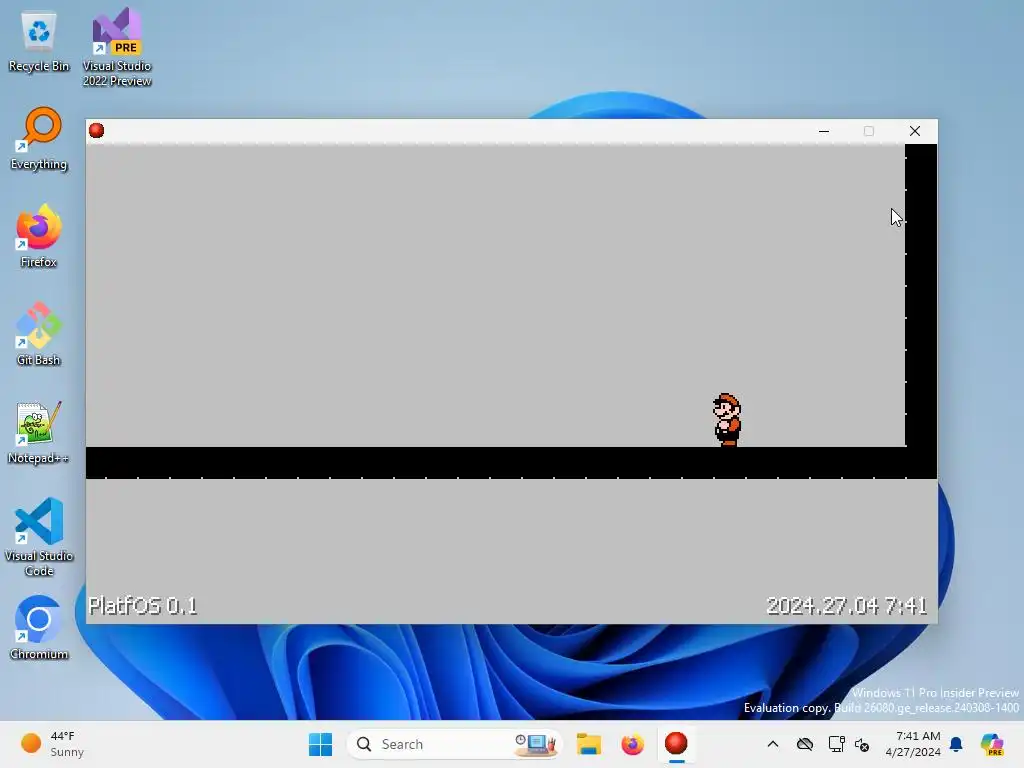Open the Chromium desktop shortcut
Screen dimensions: 1024x768
click(x=39, y=628)
